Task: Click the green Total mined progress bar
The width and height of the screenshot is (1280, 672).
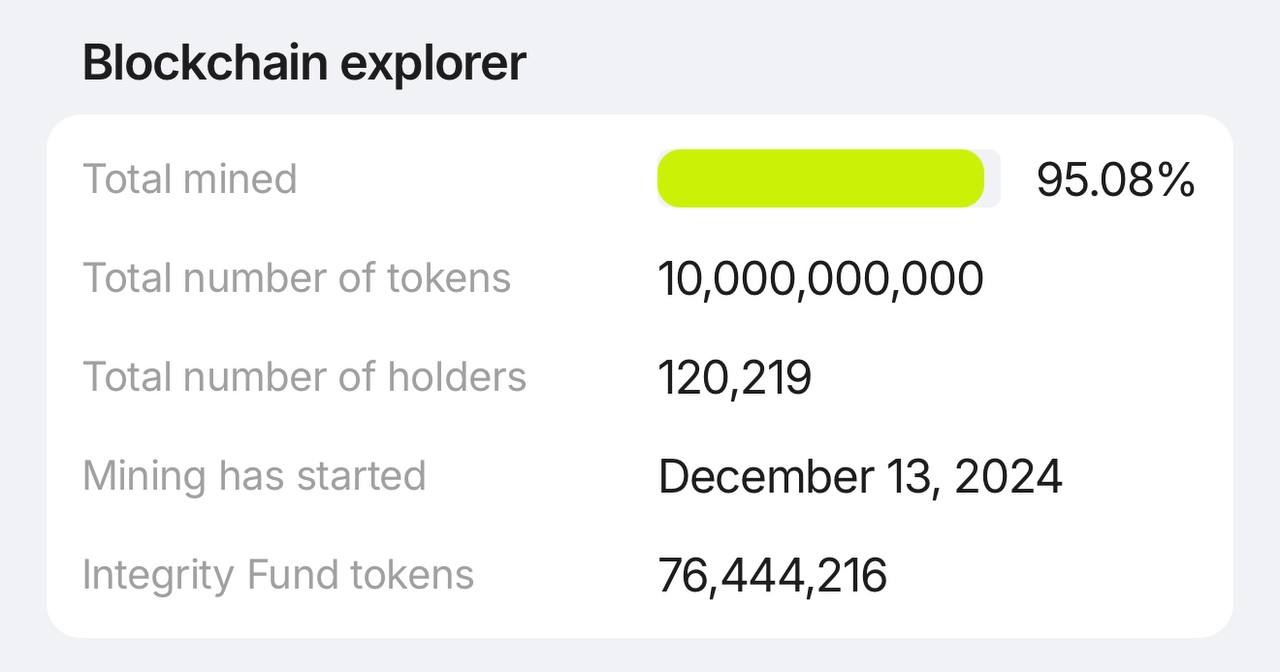Action: click(821, 179)
